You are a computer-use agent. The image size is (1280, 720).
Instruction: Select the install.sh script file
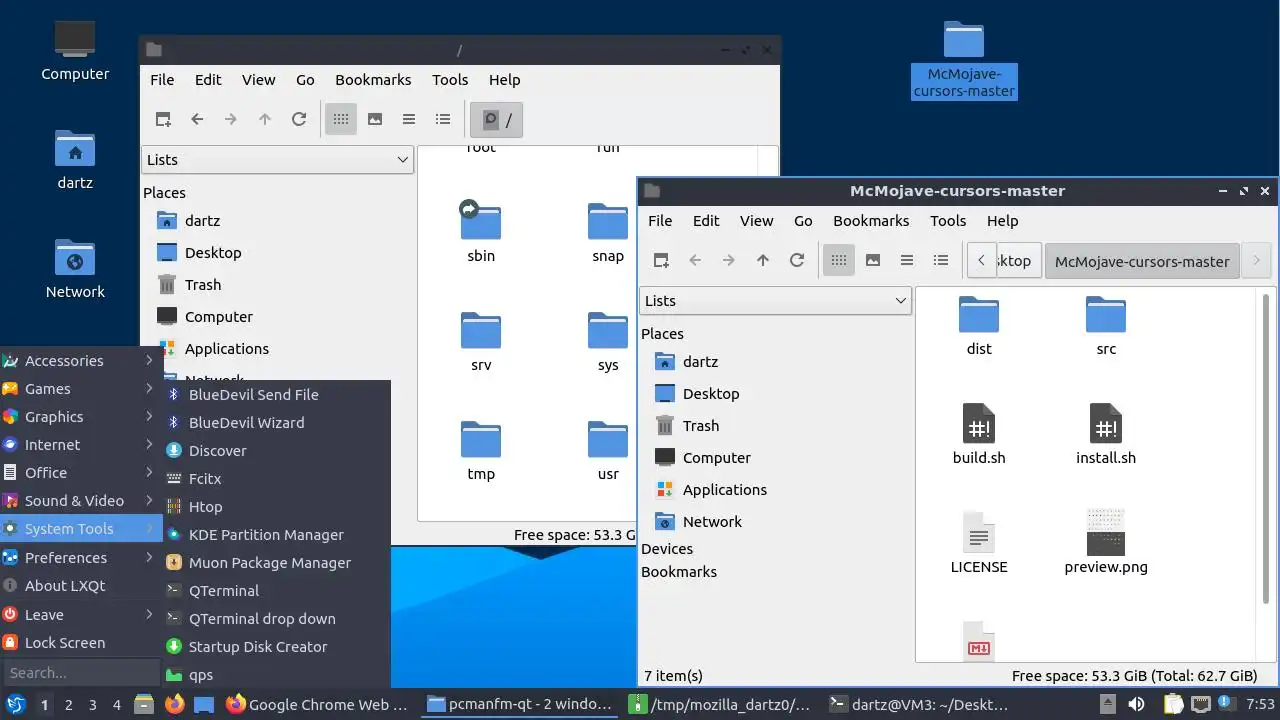pos(1106,435)
